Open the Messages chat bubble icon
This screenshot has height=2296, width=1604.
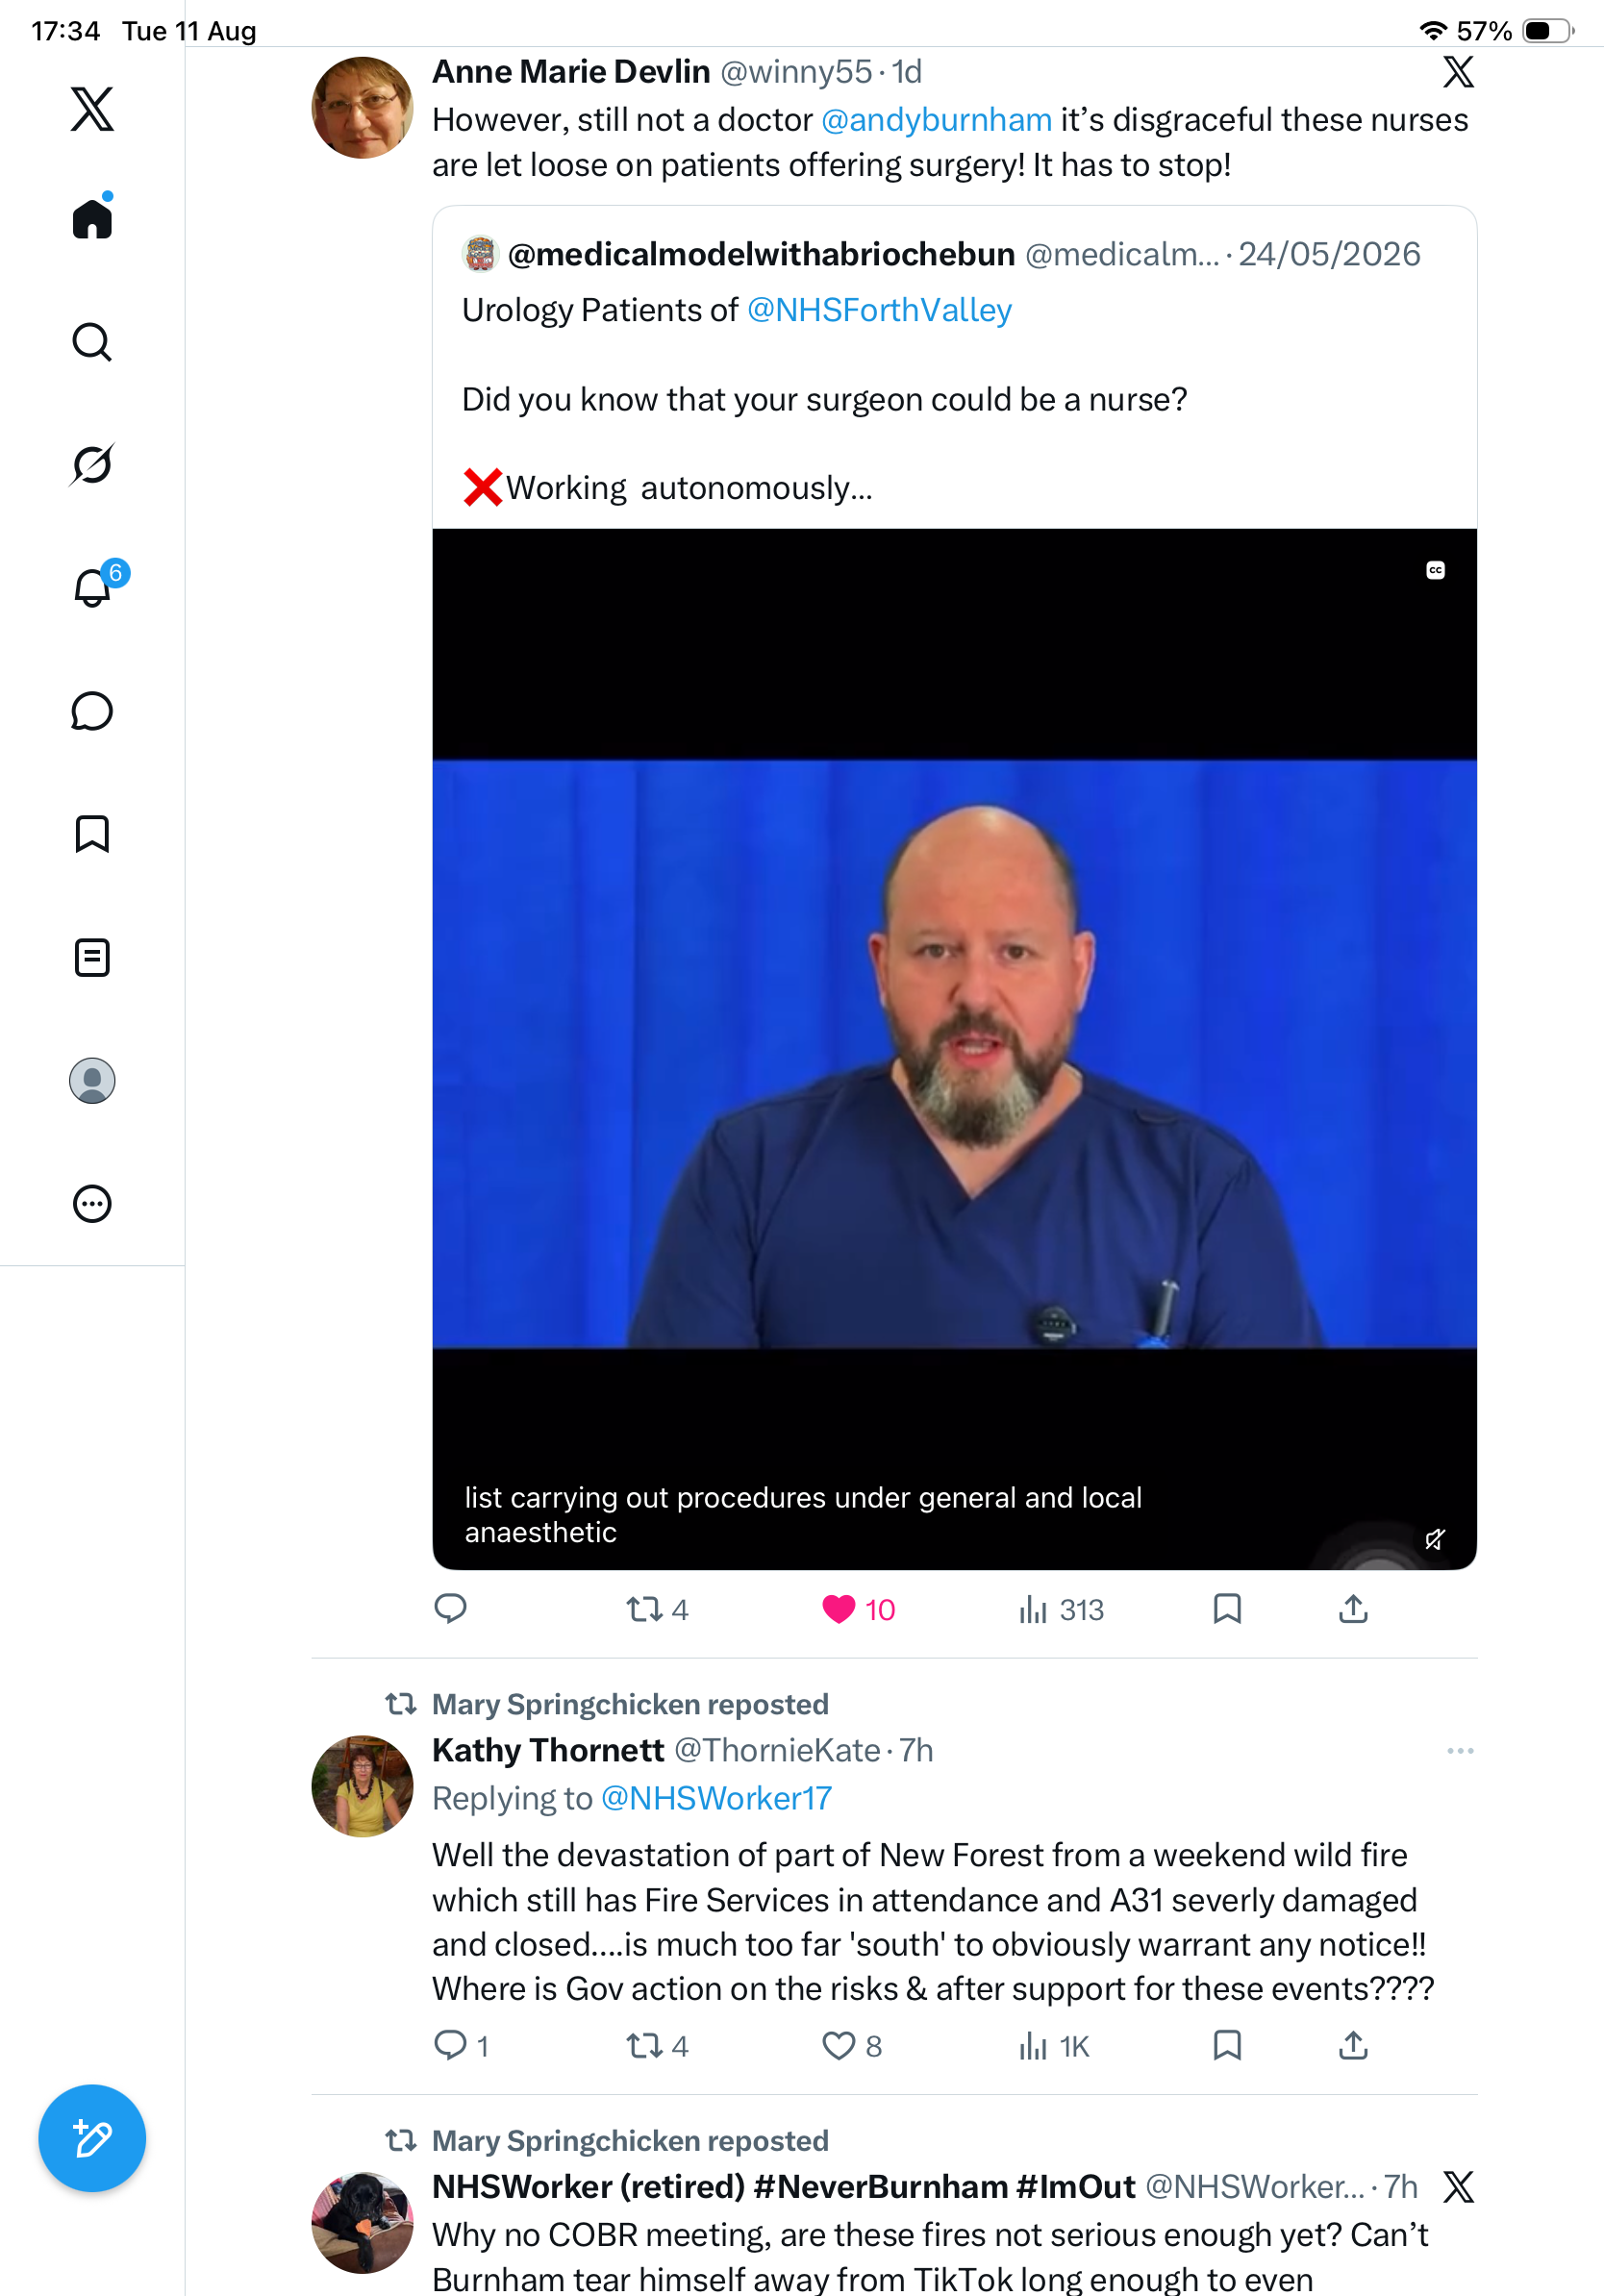[92, 711]
